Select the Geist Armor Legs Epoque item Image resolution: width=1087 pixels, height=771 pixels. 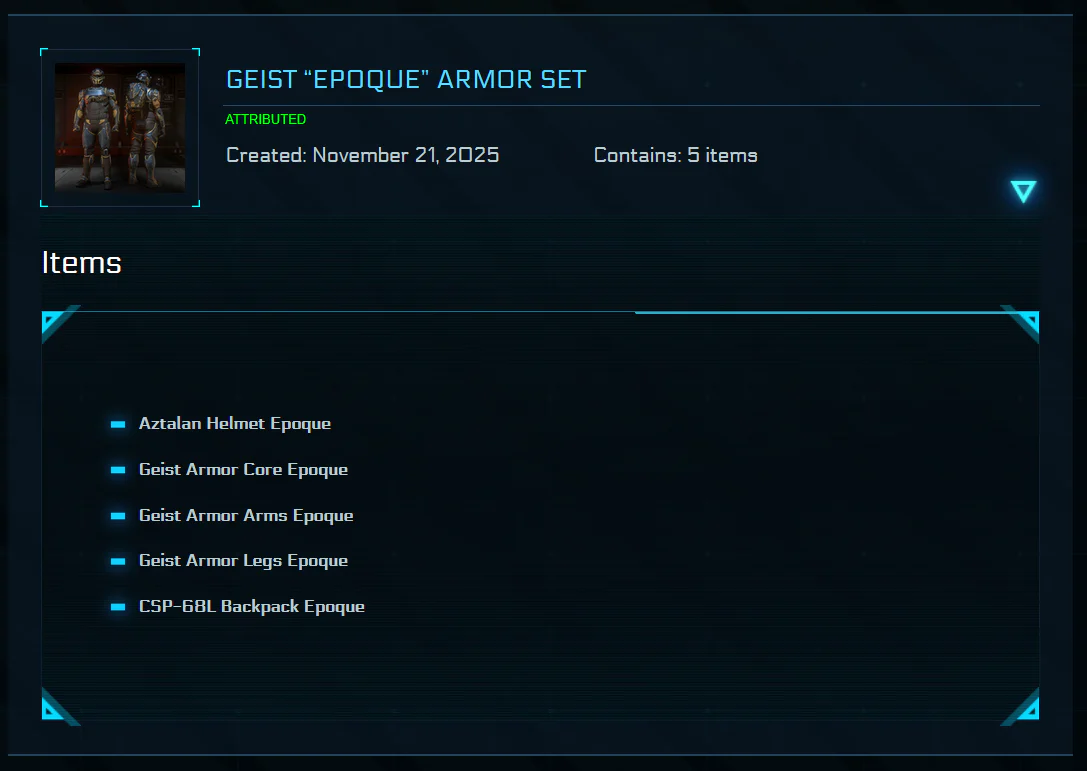point(243,560)
